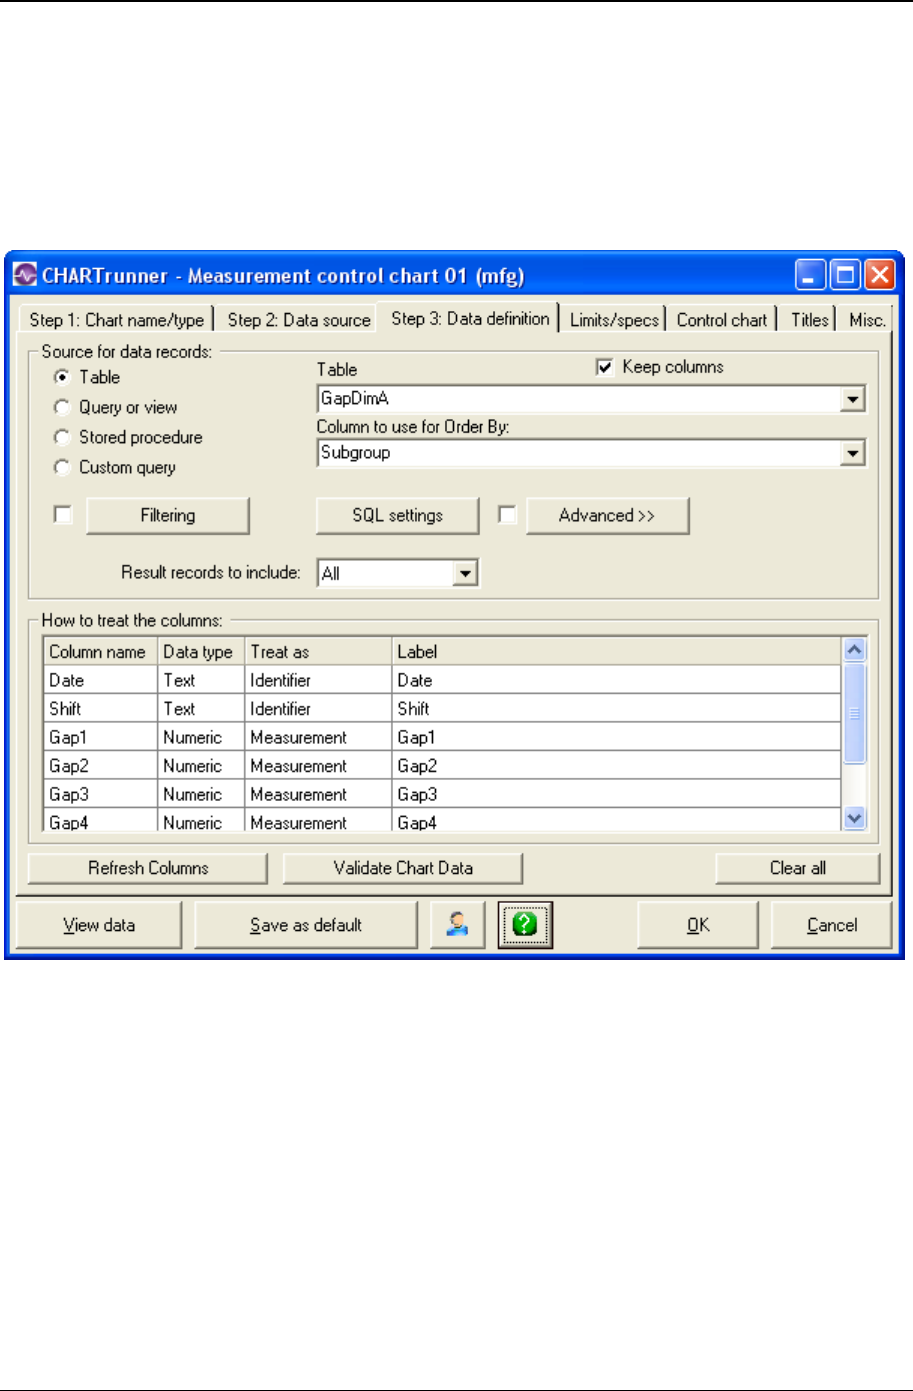The width and height of the screenshot is (913, 1391).
Task: Confirm with the OK button
Action: pyautogui.click(x=698, y=925)
